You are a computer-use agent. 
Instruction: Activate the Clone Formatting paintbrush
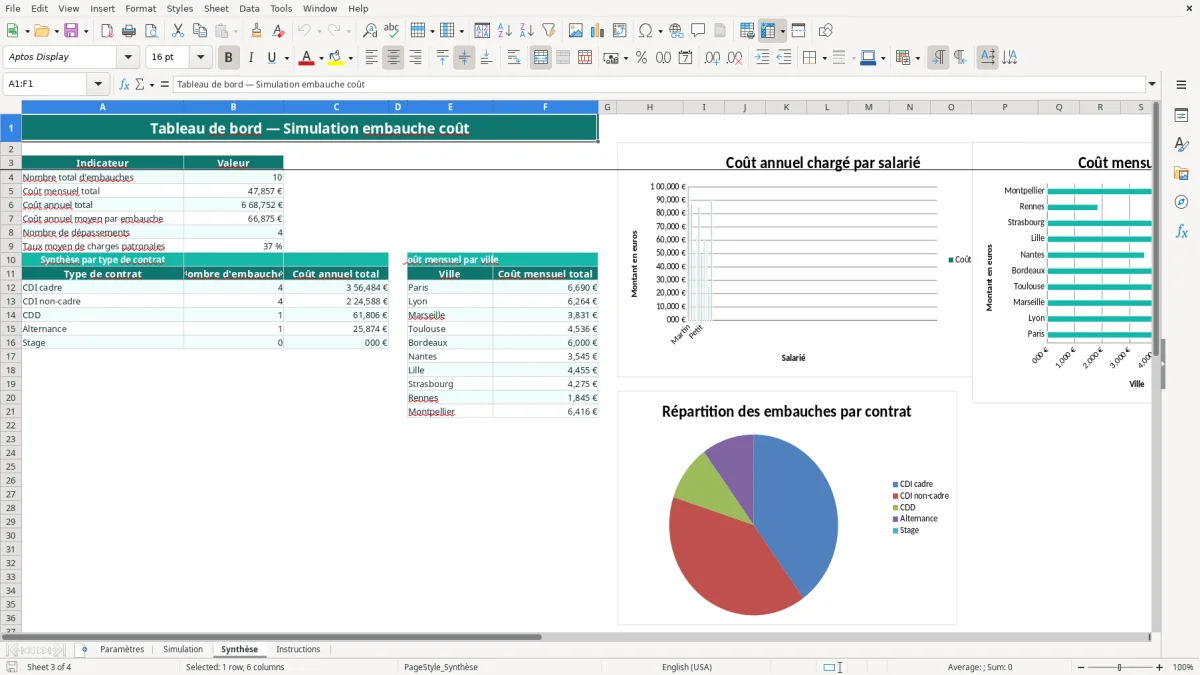pos(256,31)
